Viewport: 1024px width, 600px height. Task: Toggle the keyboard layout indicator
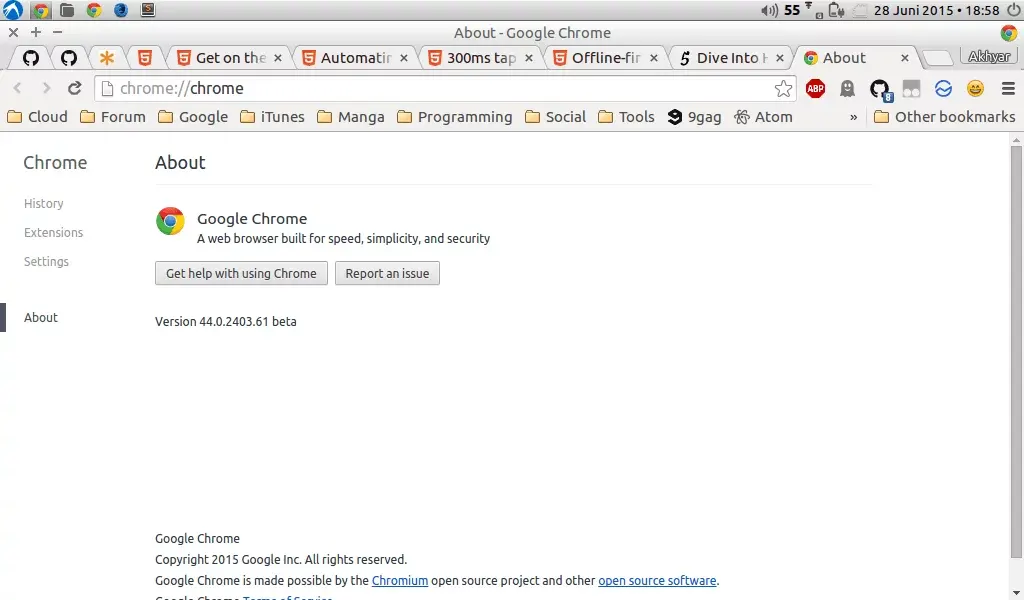(820, 14)
